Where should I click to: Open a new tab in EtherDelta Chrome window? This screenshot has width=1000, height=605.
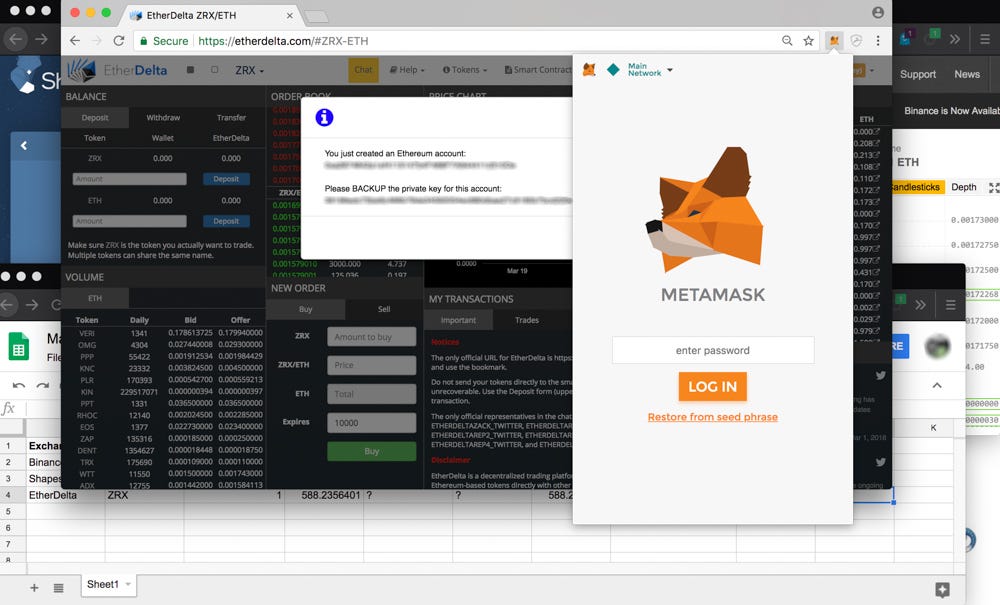pos(317,16)
